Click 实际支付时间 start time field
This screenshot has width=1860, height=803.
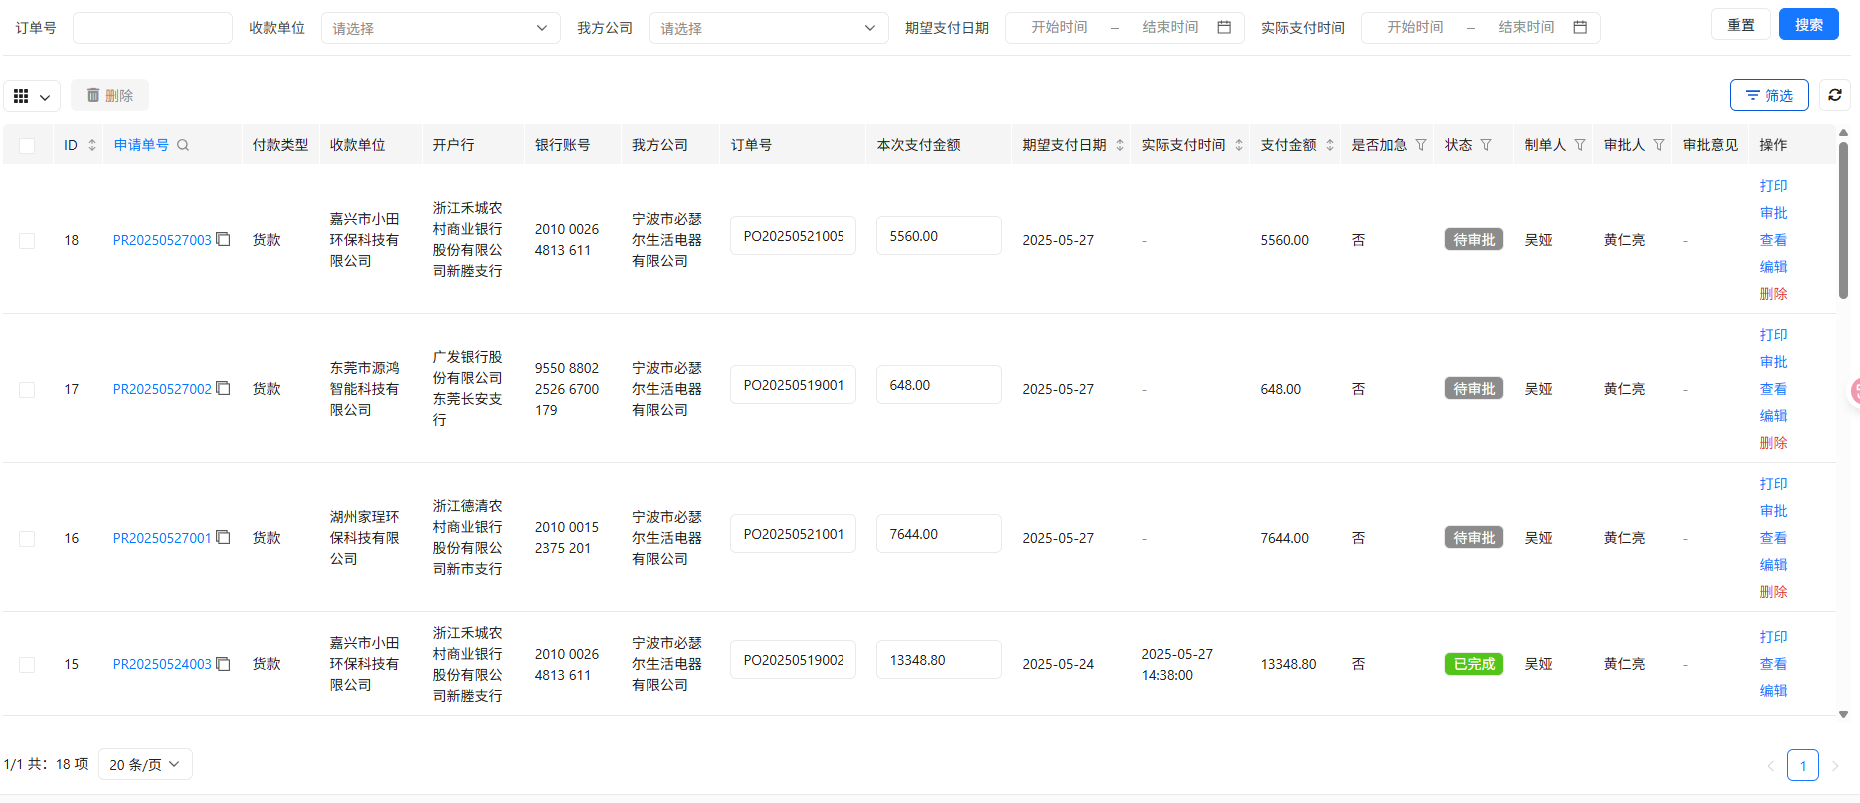(x=1415, y=27)
